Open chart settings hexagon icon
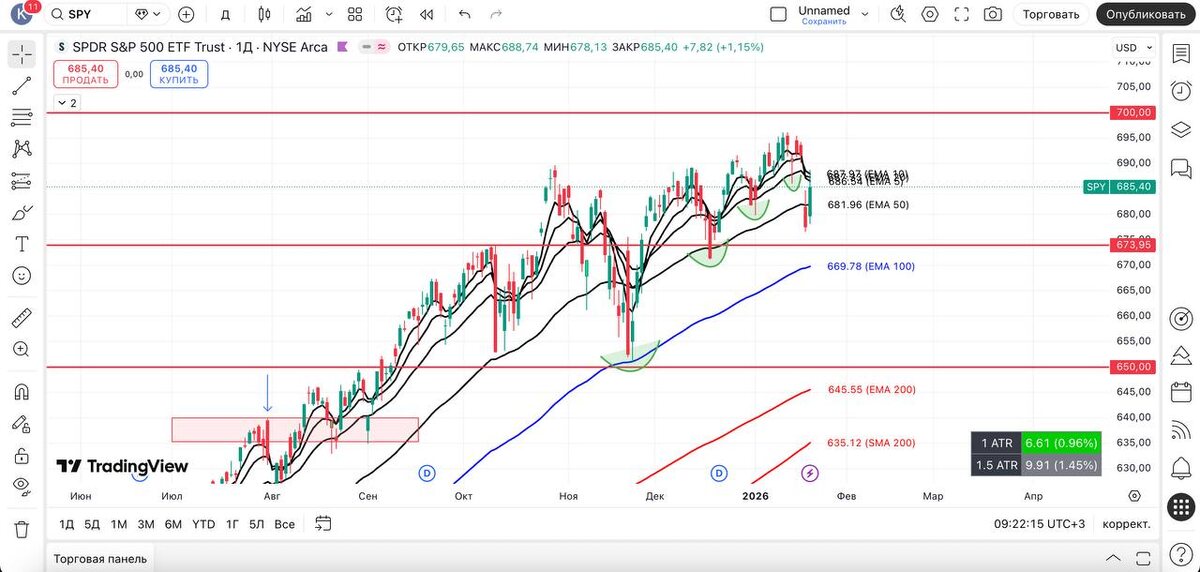The height and width of the screenshot is (572, 1200). pos(930,14)
